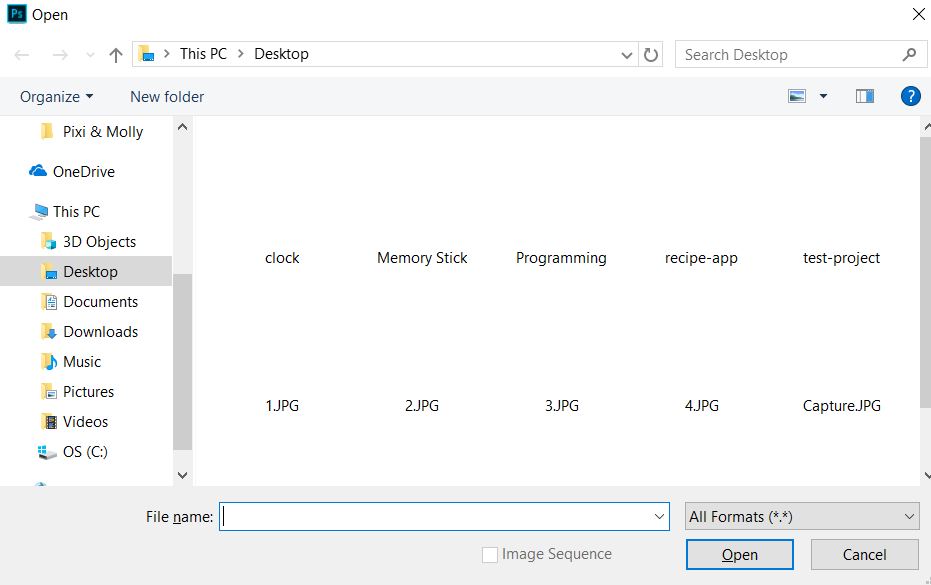931x585 pixels.
Task: Toggle the preview pane
Action: pos(864,96)
